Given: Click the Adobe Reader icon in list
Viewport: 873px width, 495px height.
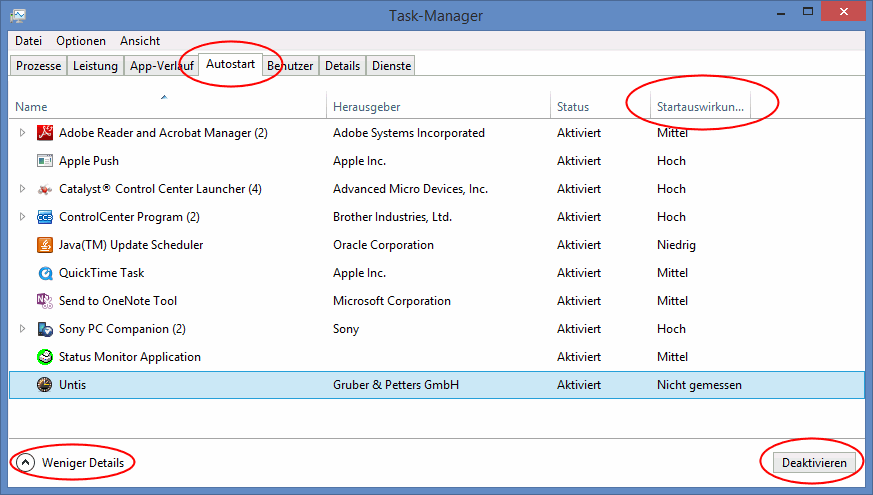Looking at the screenshot, I should pyautogui.click(x=44, y=133).
